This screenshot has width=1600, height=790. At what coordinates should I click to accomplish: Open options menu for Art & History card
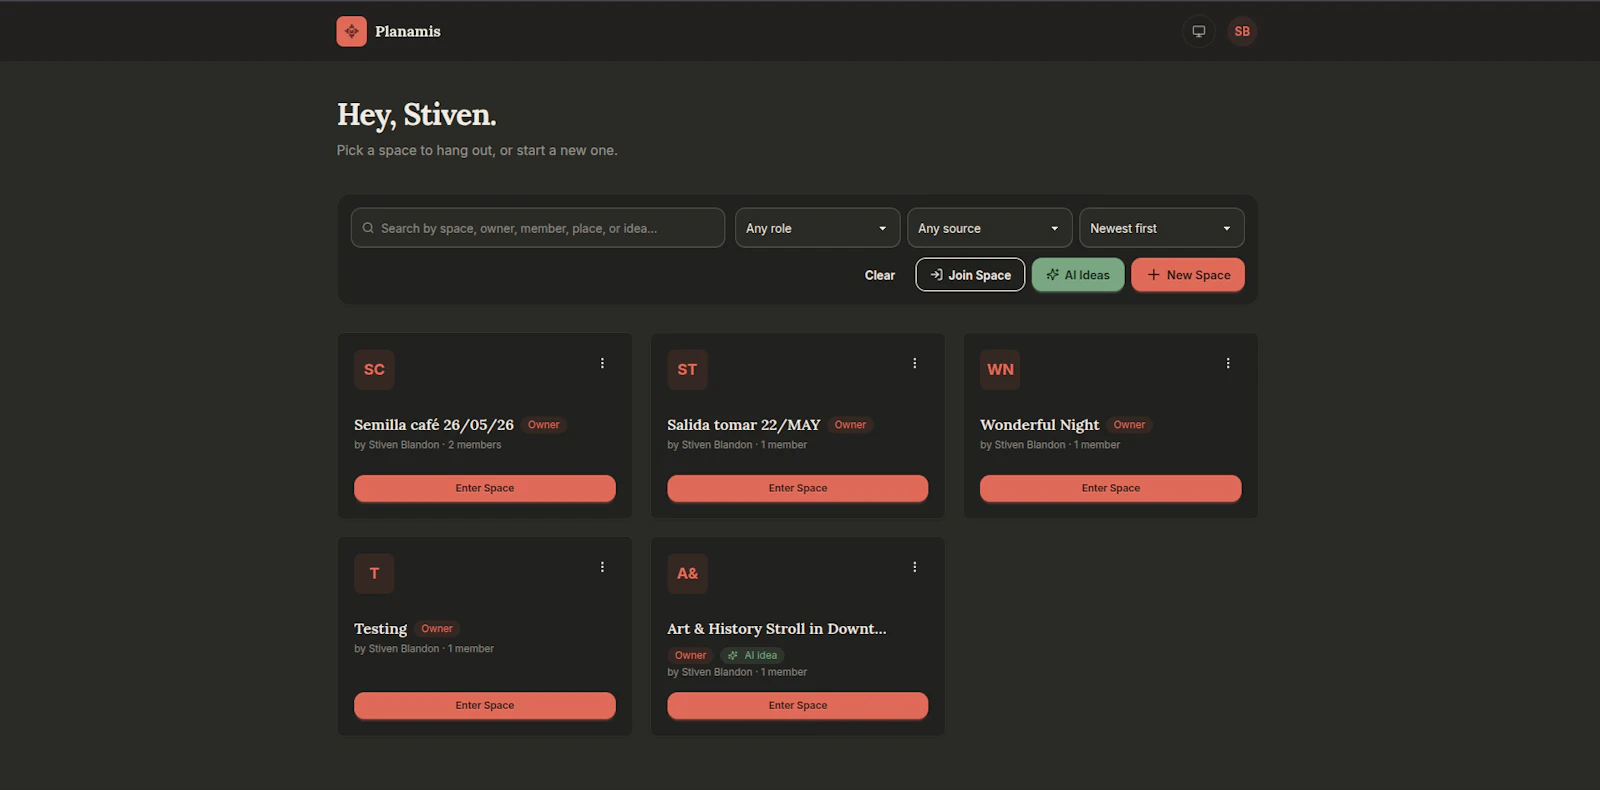click(x=915, y=567)
